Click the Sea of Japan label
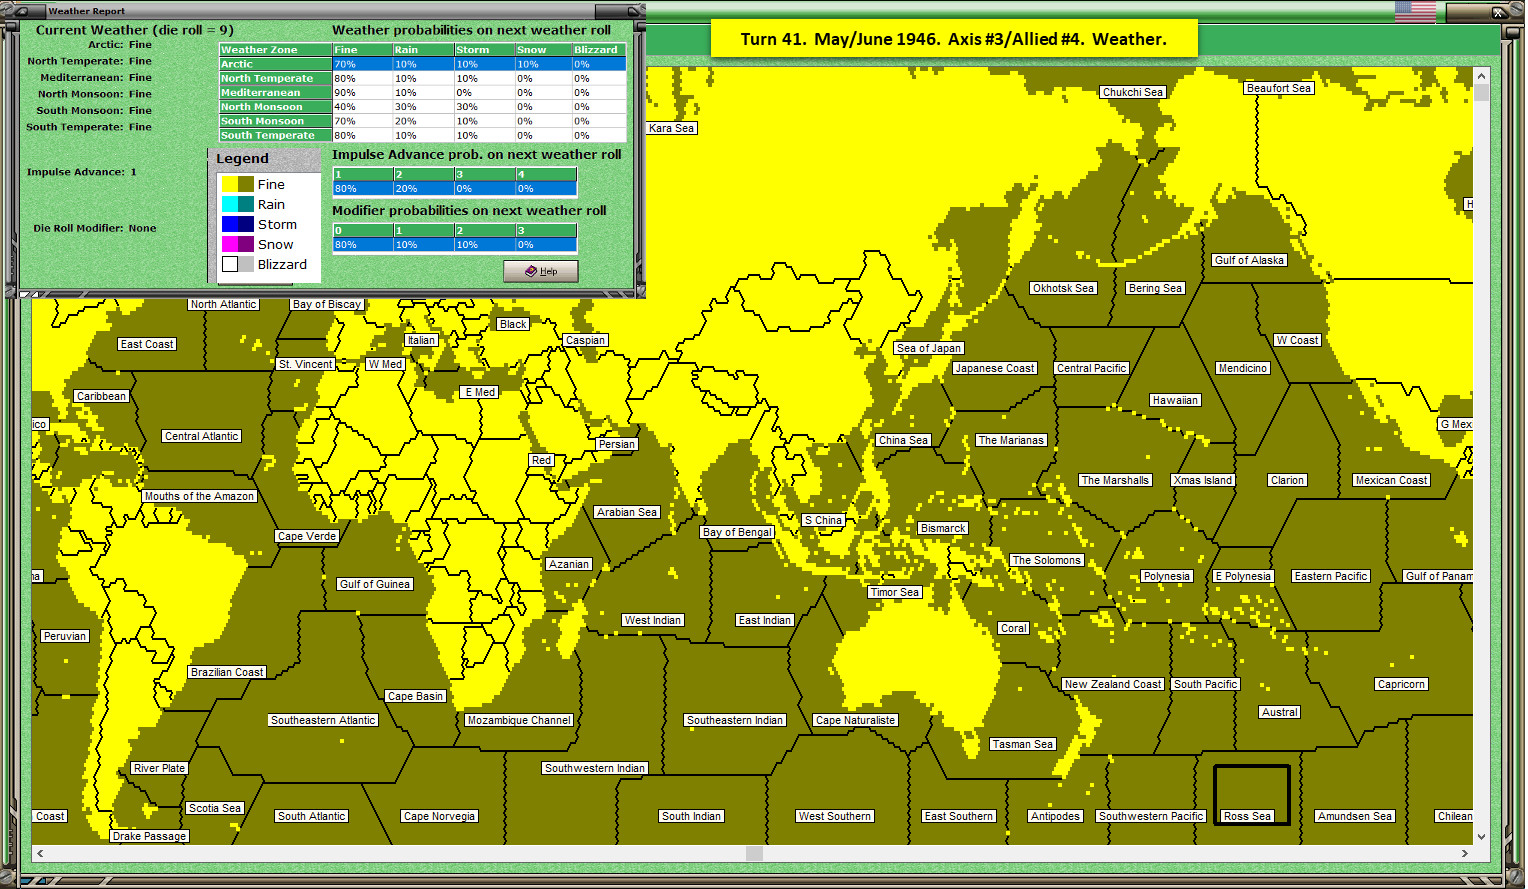 point(929,348)
